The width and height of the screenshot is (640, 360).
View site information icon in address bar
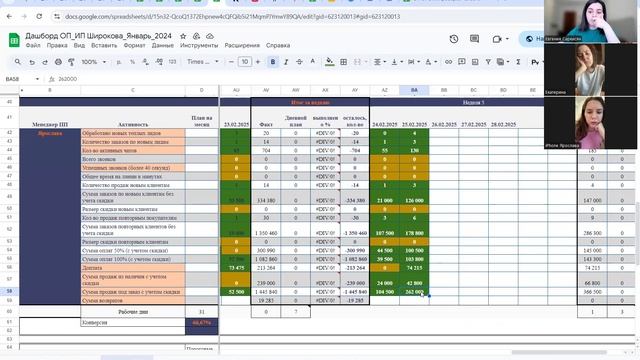click(x=57, y=16)
